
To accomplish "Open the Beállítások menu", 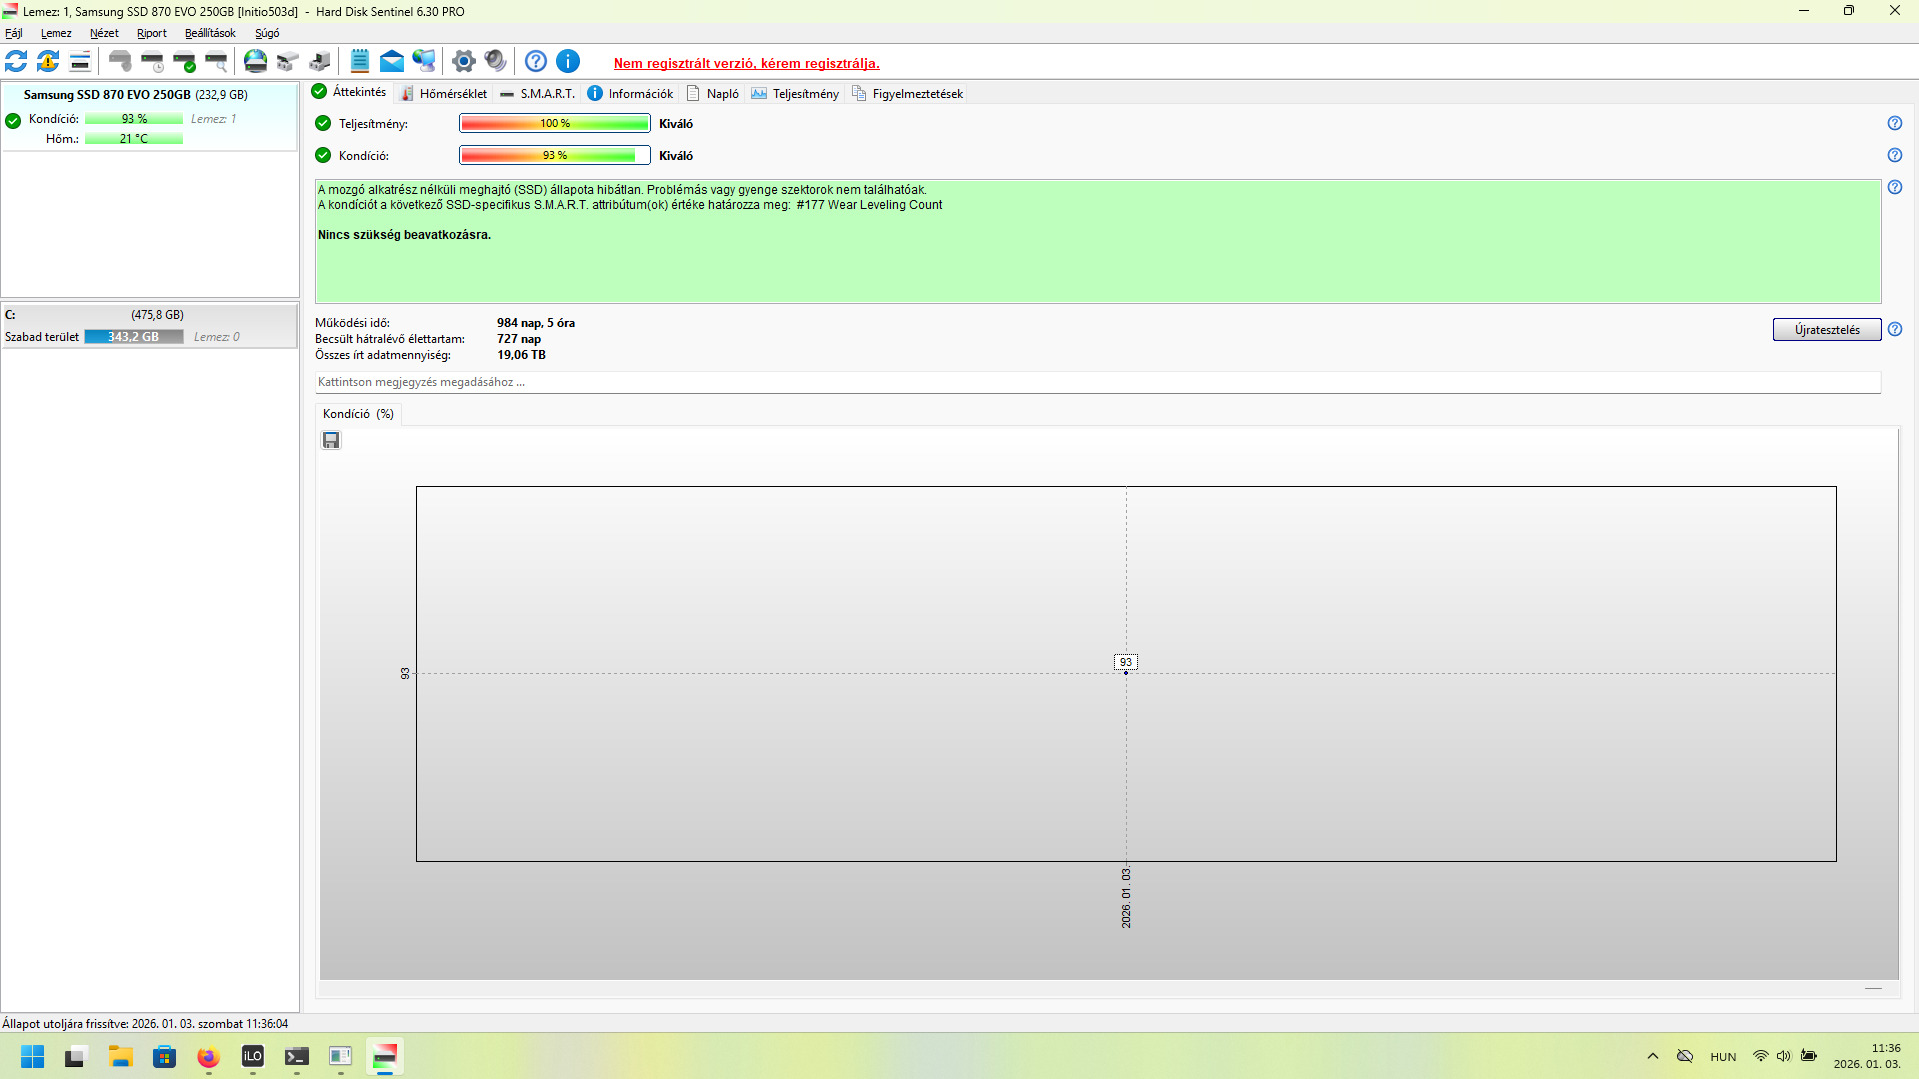I will (x=210, y=33).
